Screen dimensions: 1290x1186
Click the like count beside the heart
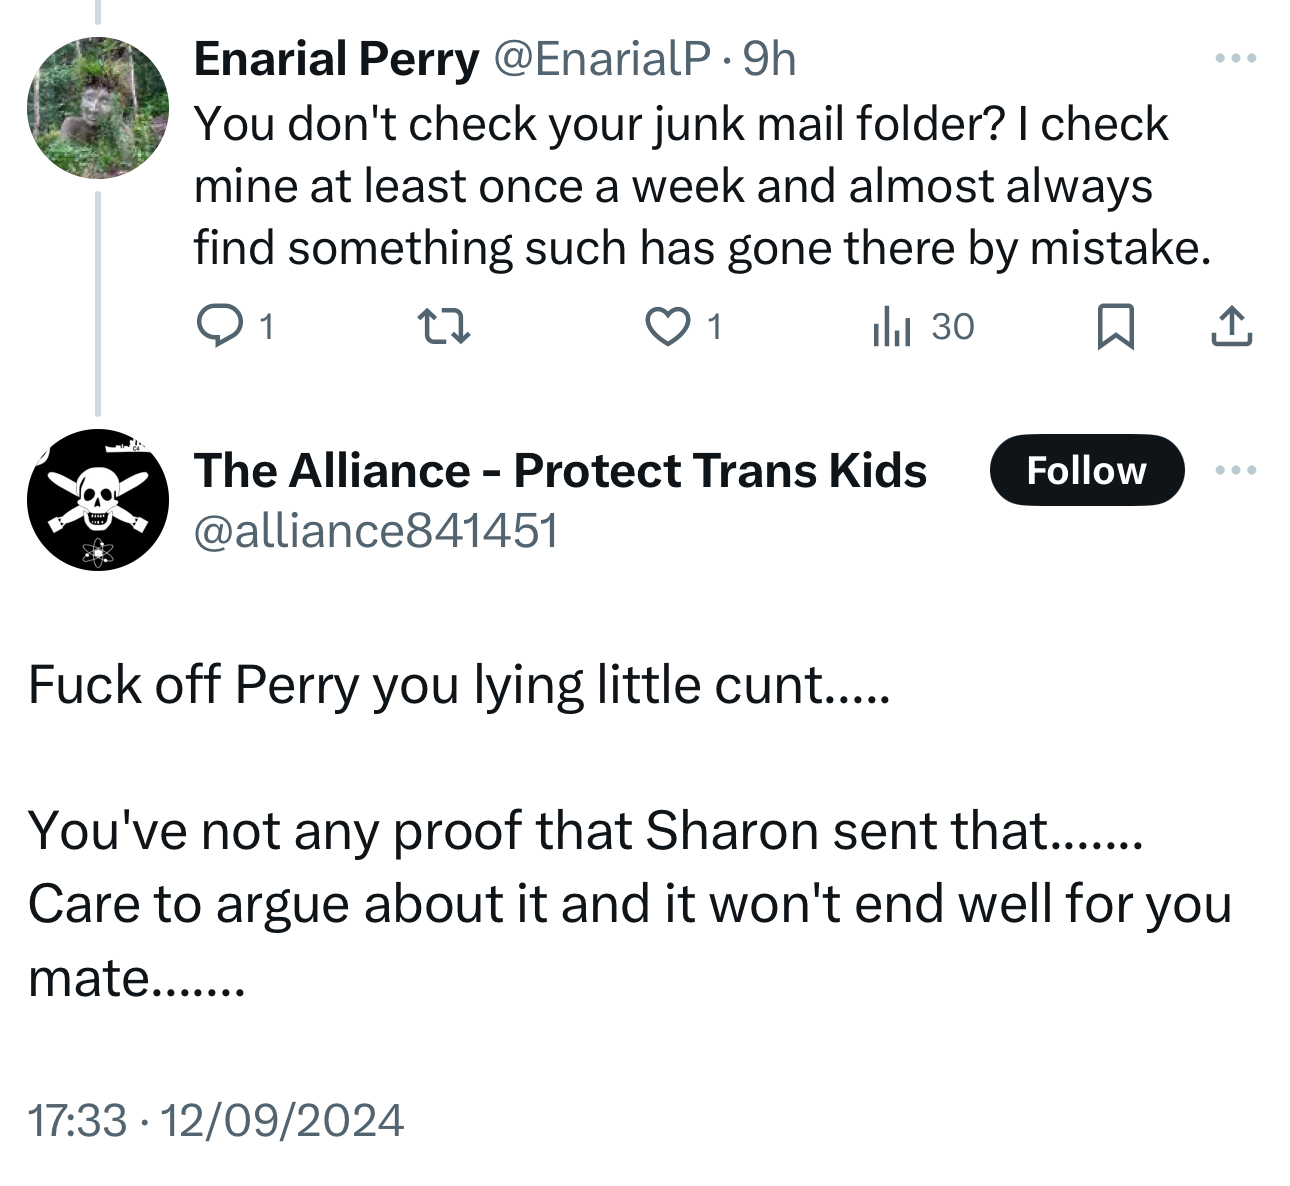(x=714, y=327)
